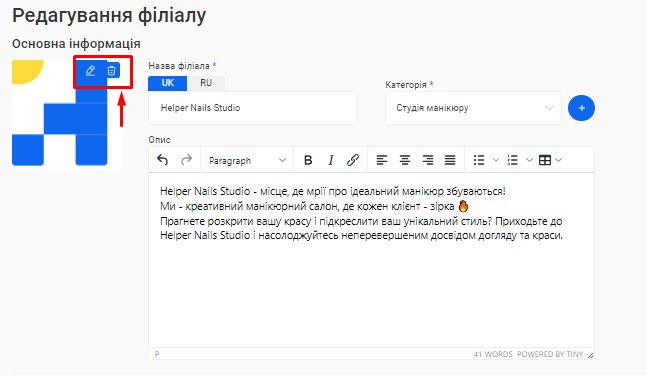Screen dimensions: 646x376
Task: Insert a bullet list
Action: click(479, 160)
